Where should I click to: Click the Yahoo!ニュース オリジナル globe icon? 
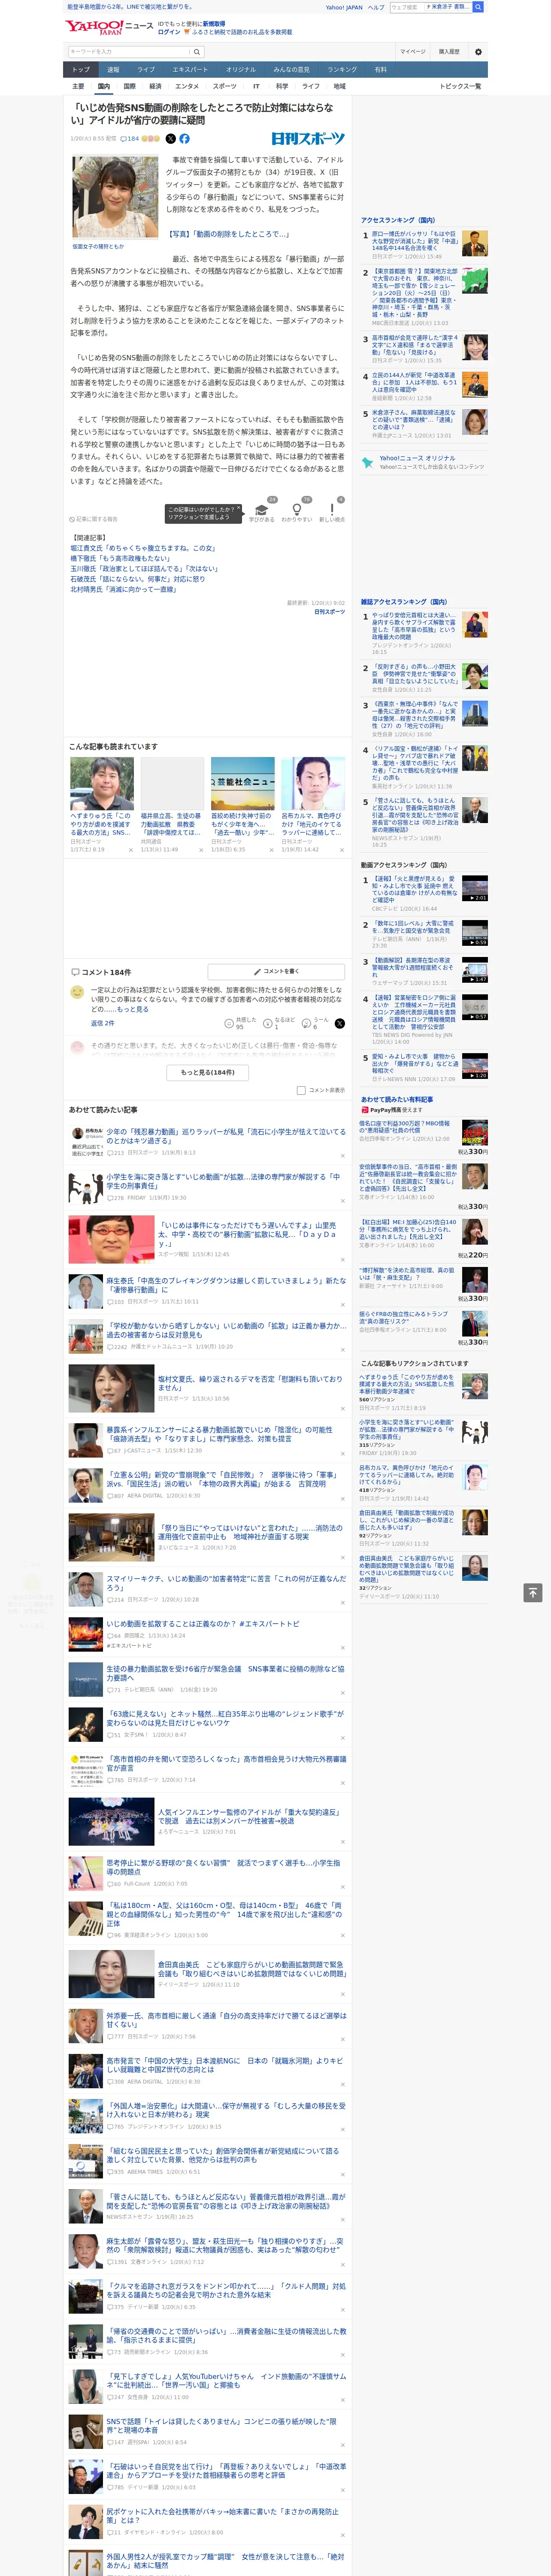pos(368,462)
